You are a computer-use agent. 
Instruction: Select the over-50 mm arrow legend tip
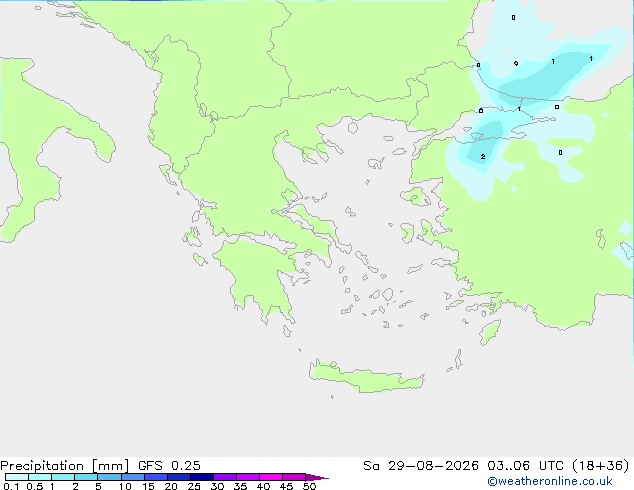coord(317,477)
